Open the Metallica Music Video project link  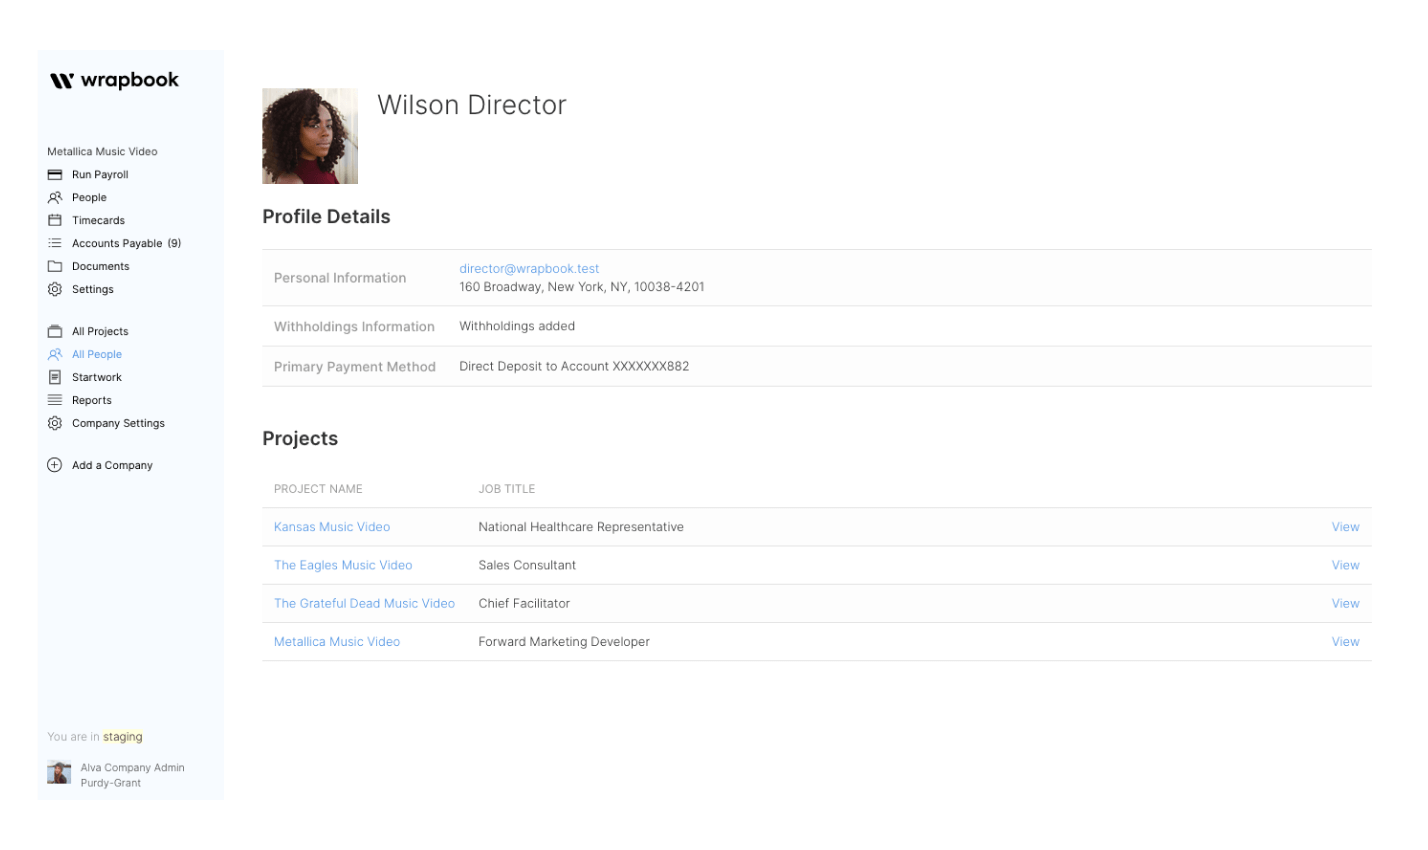pyautogui.click(x=337, y=642)
